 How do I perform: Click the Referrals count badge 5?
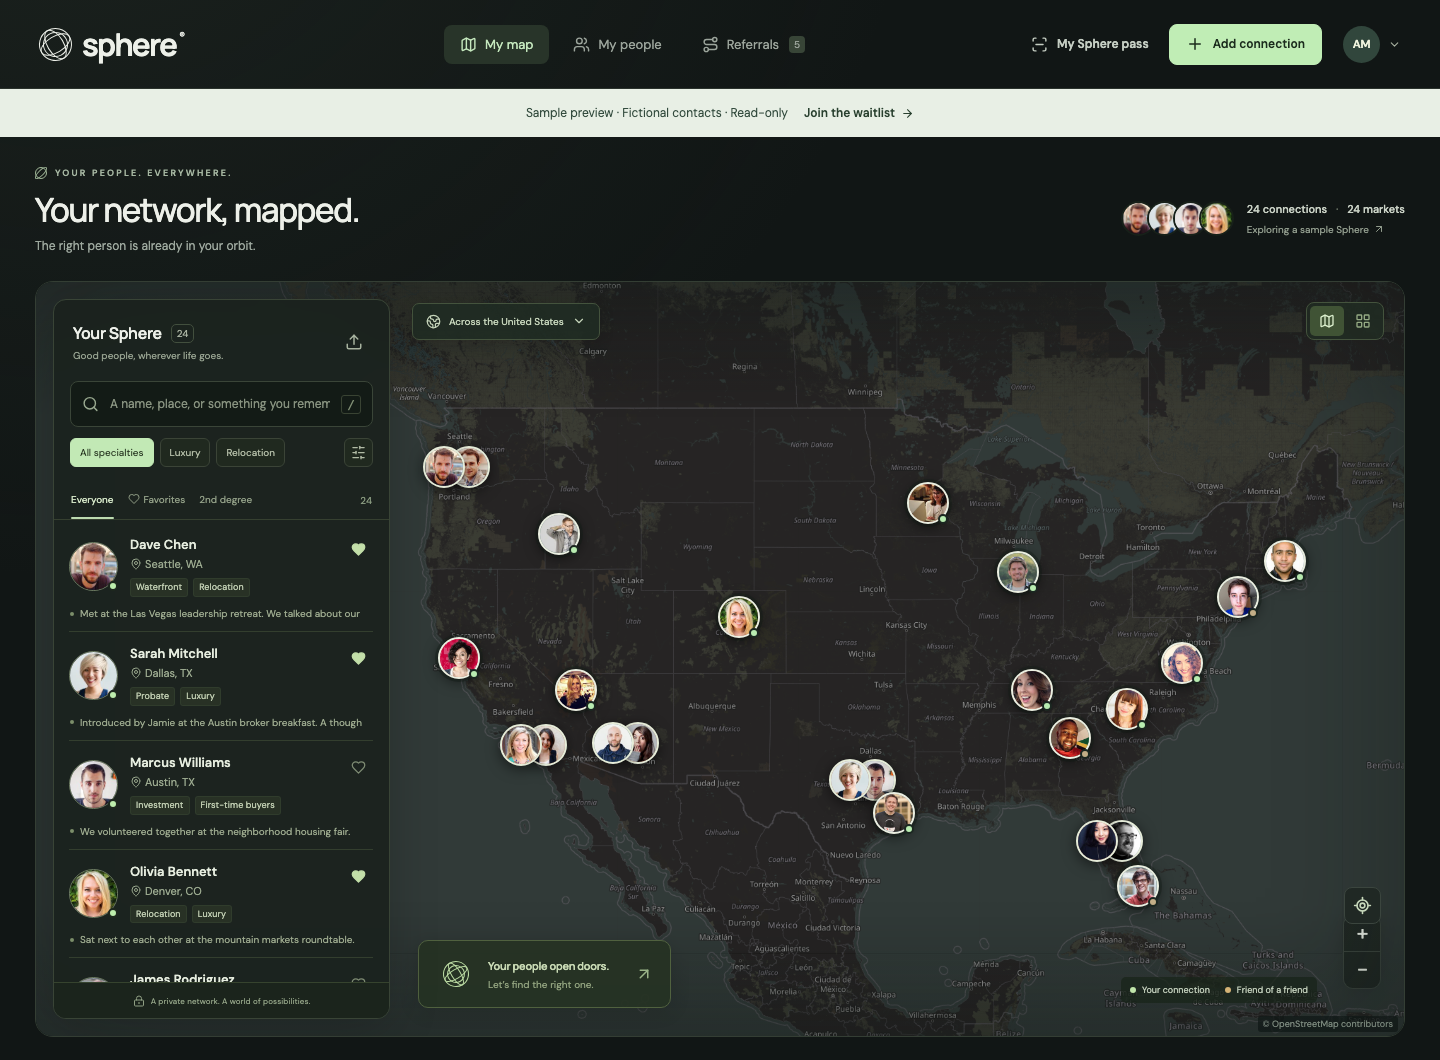796,44
